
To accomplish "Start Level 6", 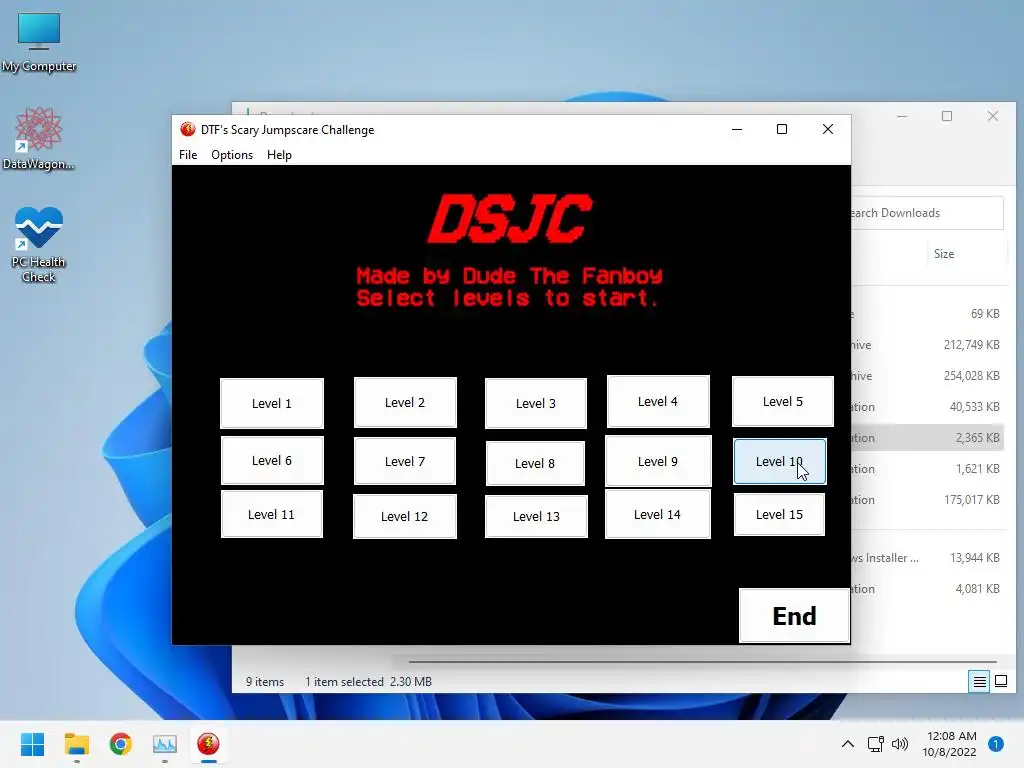I will click(272, 461).
